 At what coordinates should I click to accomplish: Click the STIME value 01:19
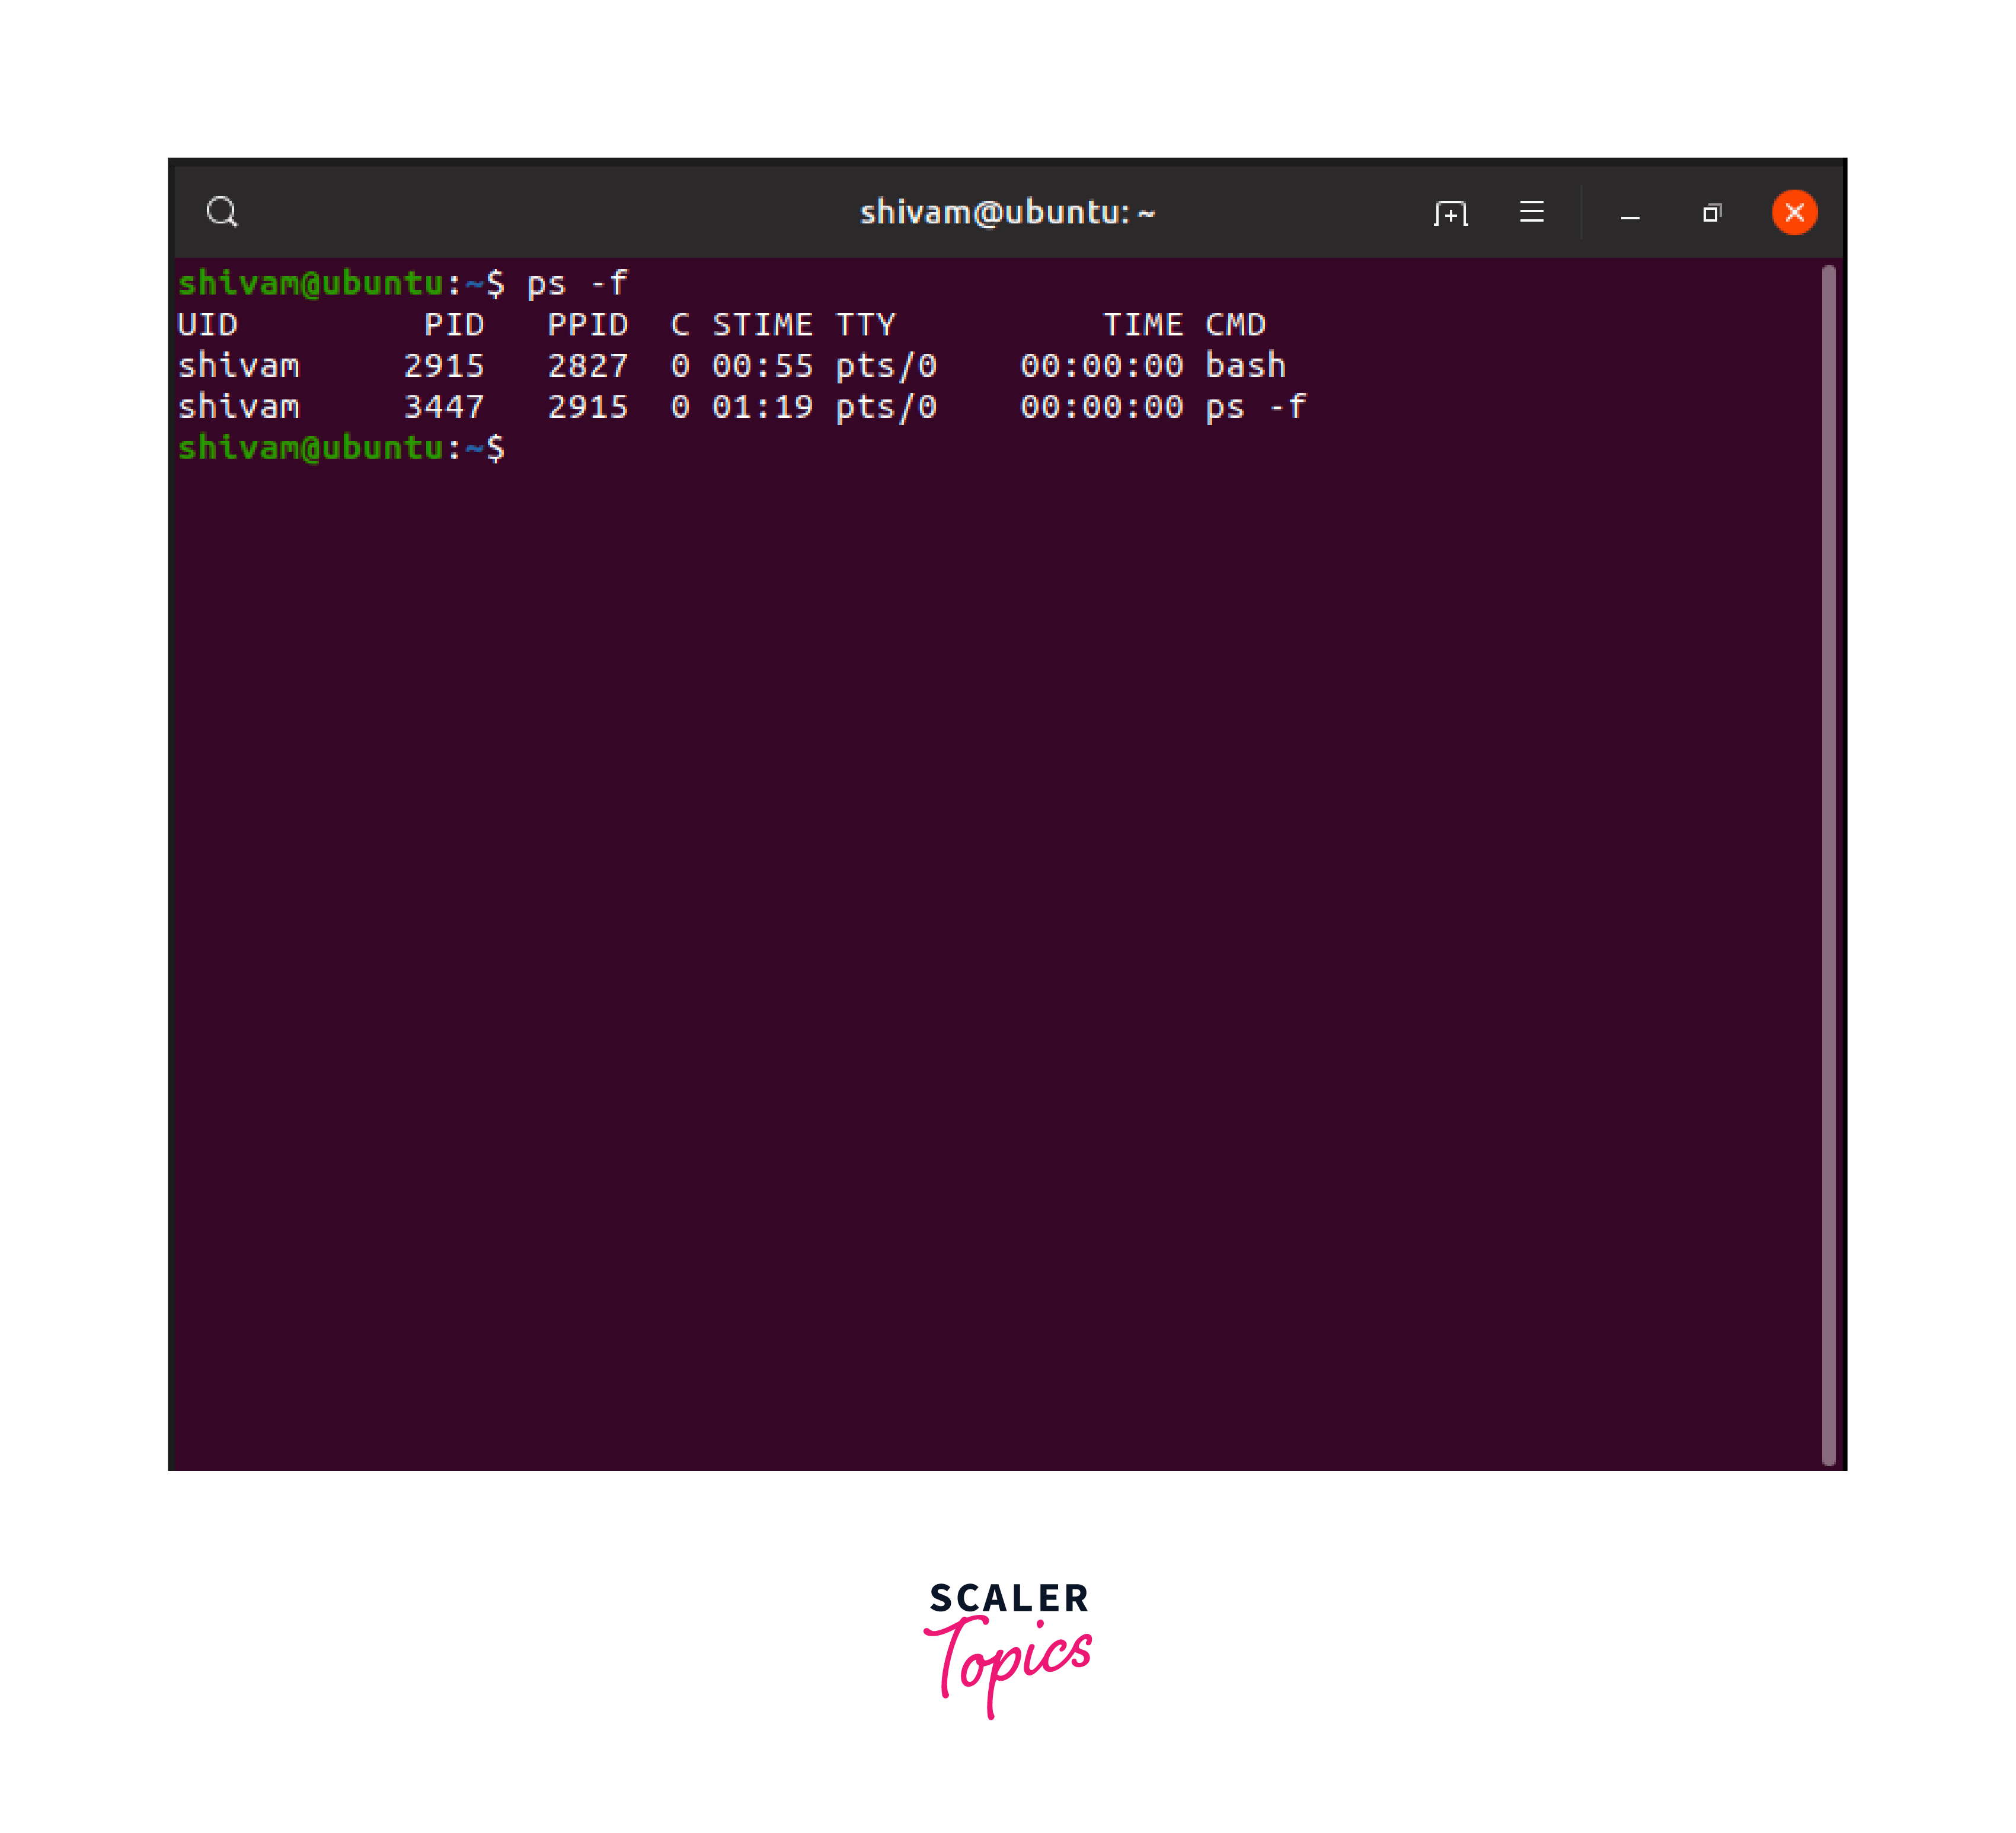point(762,407)
